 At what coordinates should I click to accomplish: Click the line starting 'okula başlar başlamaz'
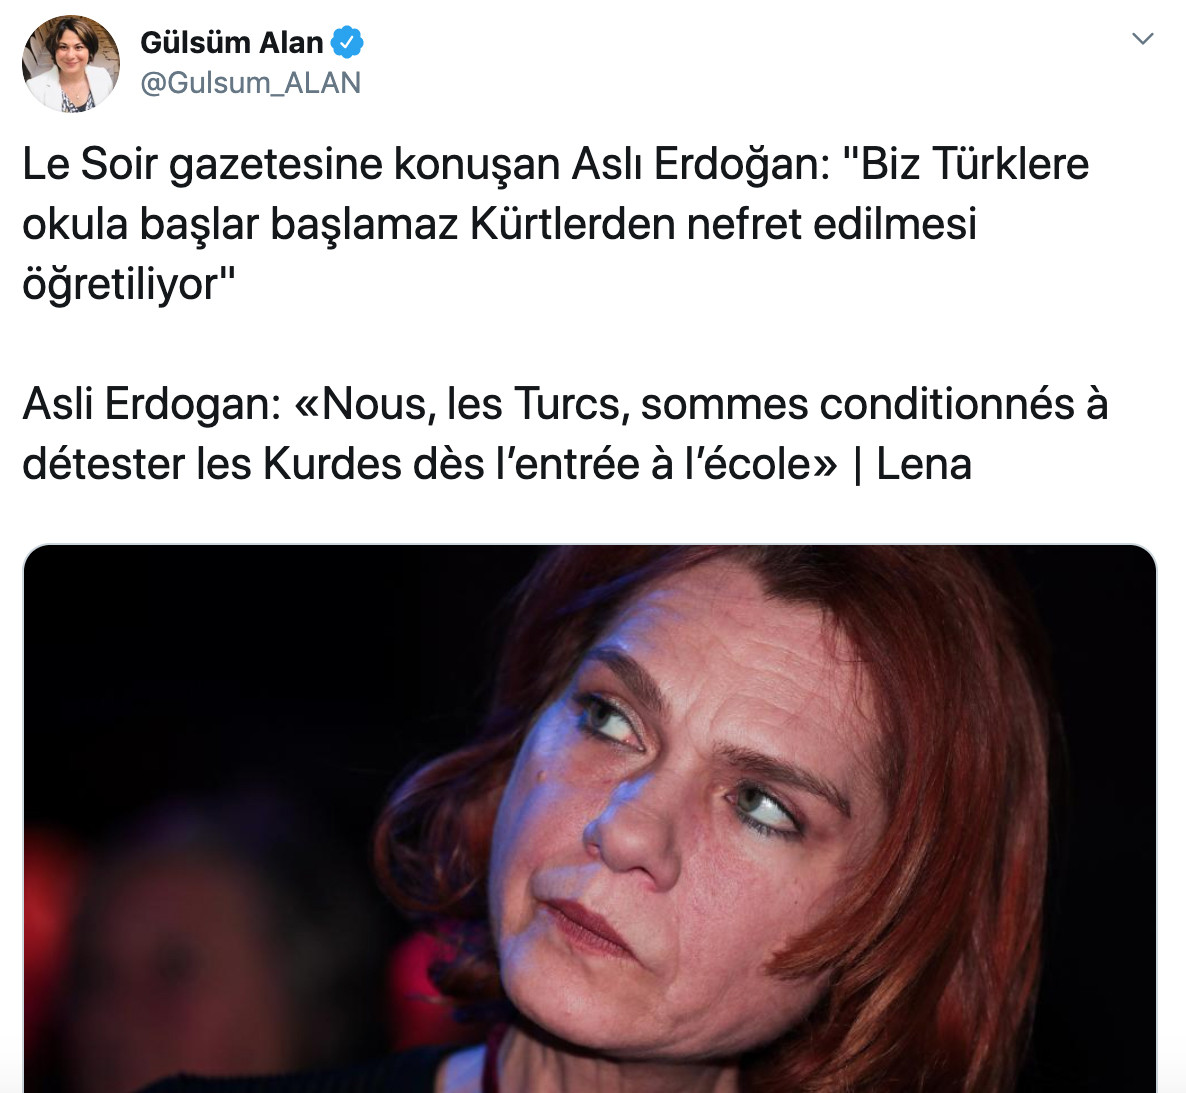coord(500,224)
